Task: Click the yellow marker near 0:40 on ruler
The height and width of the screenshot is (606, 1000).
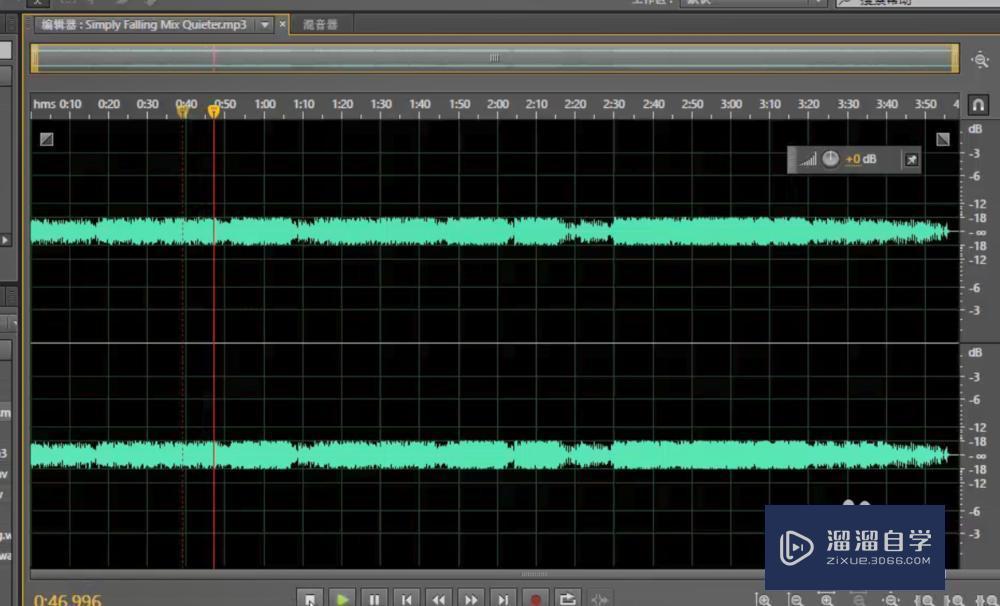Action: 183,112
